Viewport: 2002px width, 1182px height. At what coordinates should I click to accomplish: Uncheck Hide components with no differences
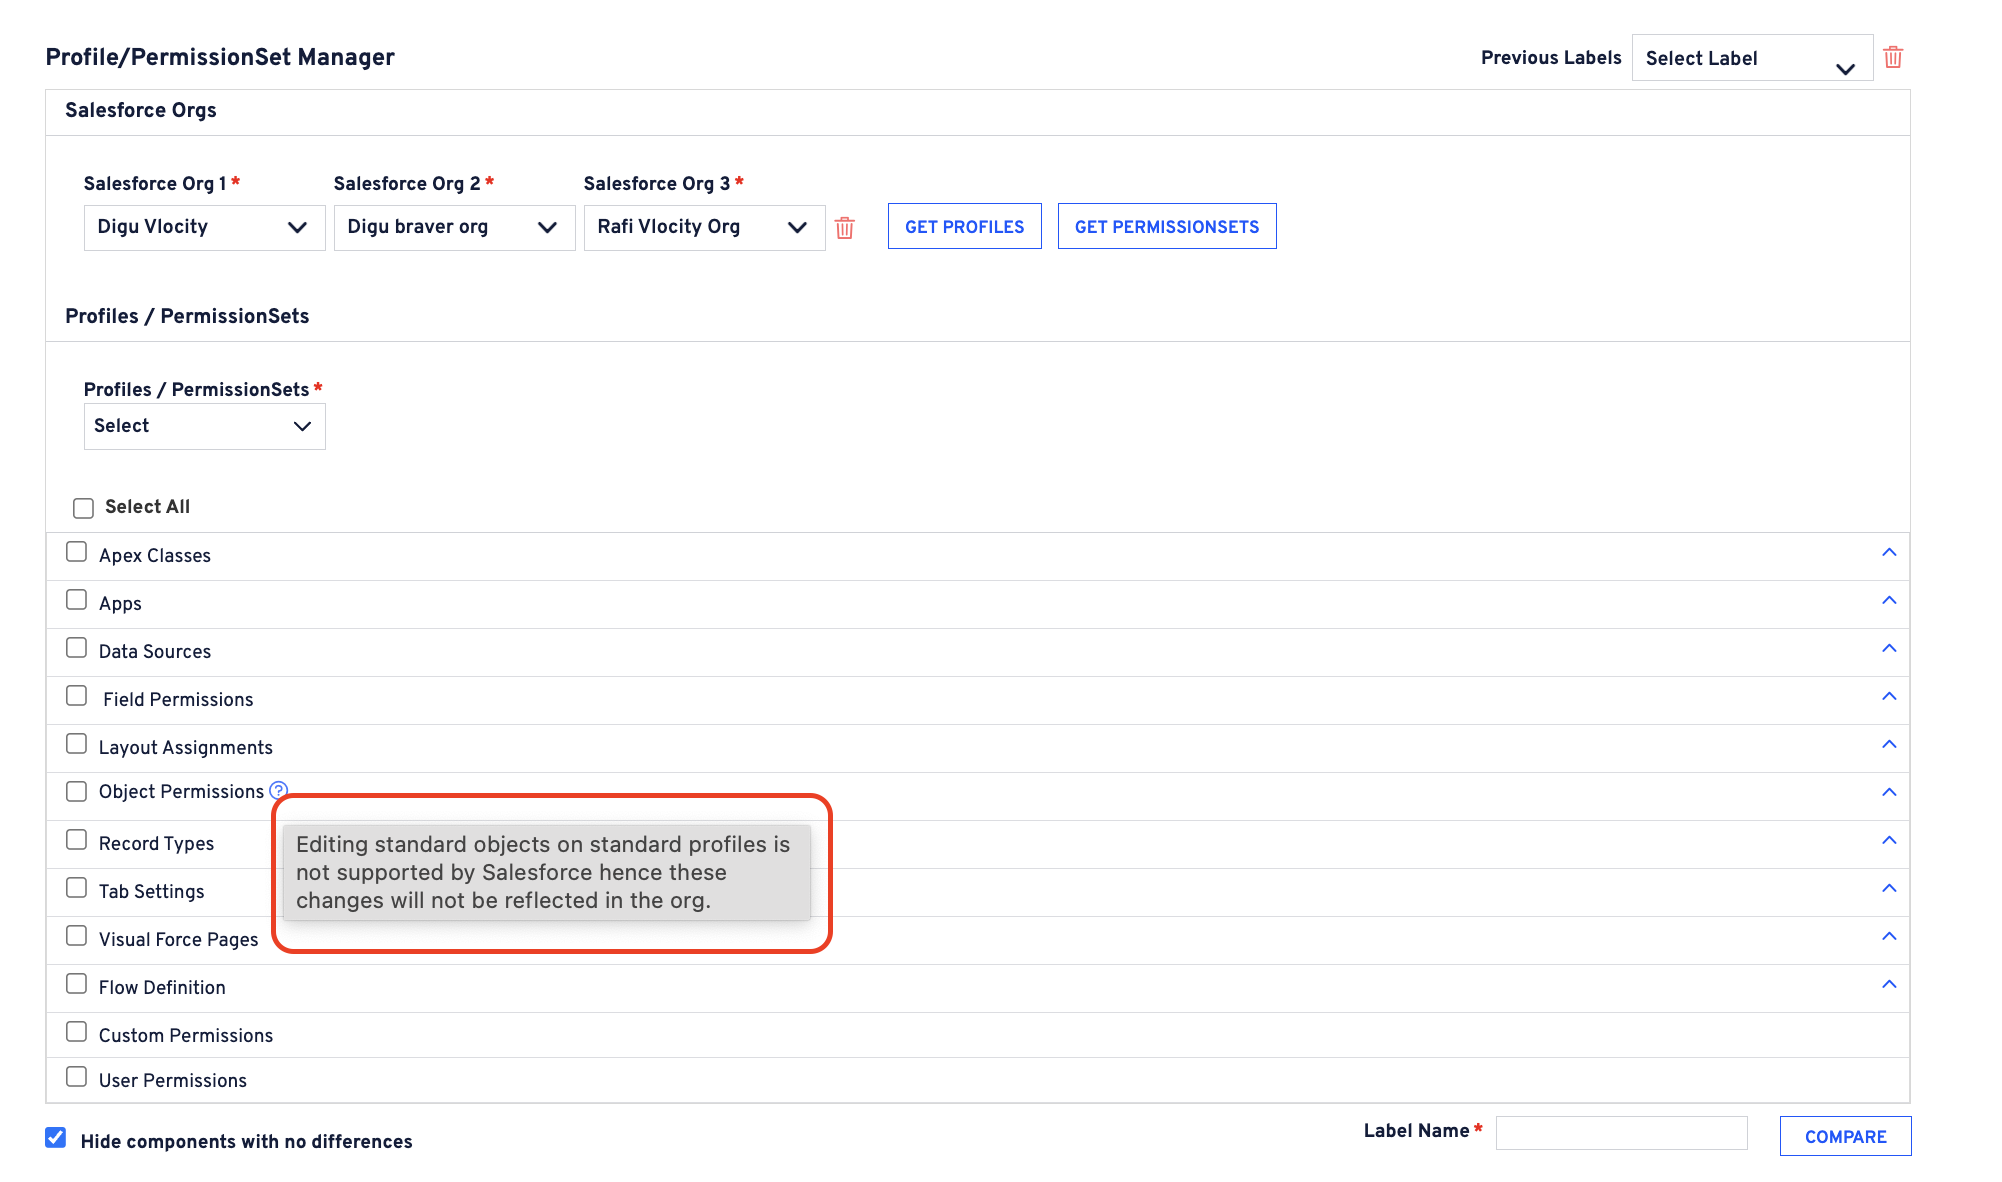(56, 1138)
